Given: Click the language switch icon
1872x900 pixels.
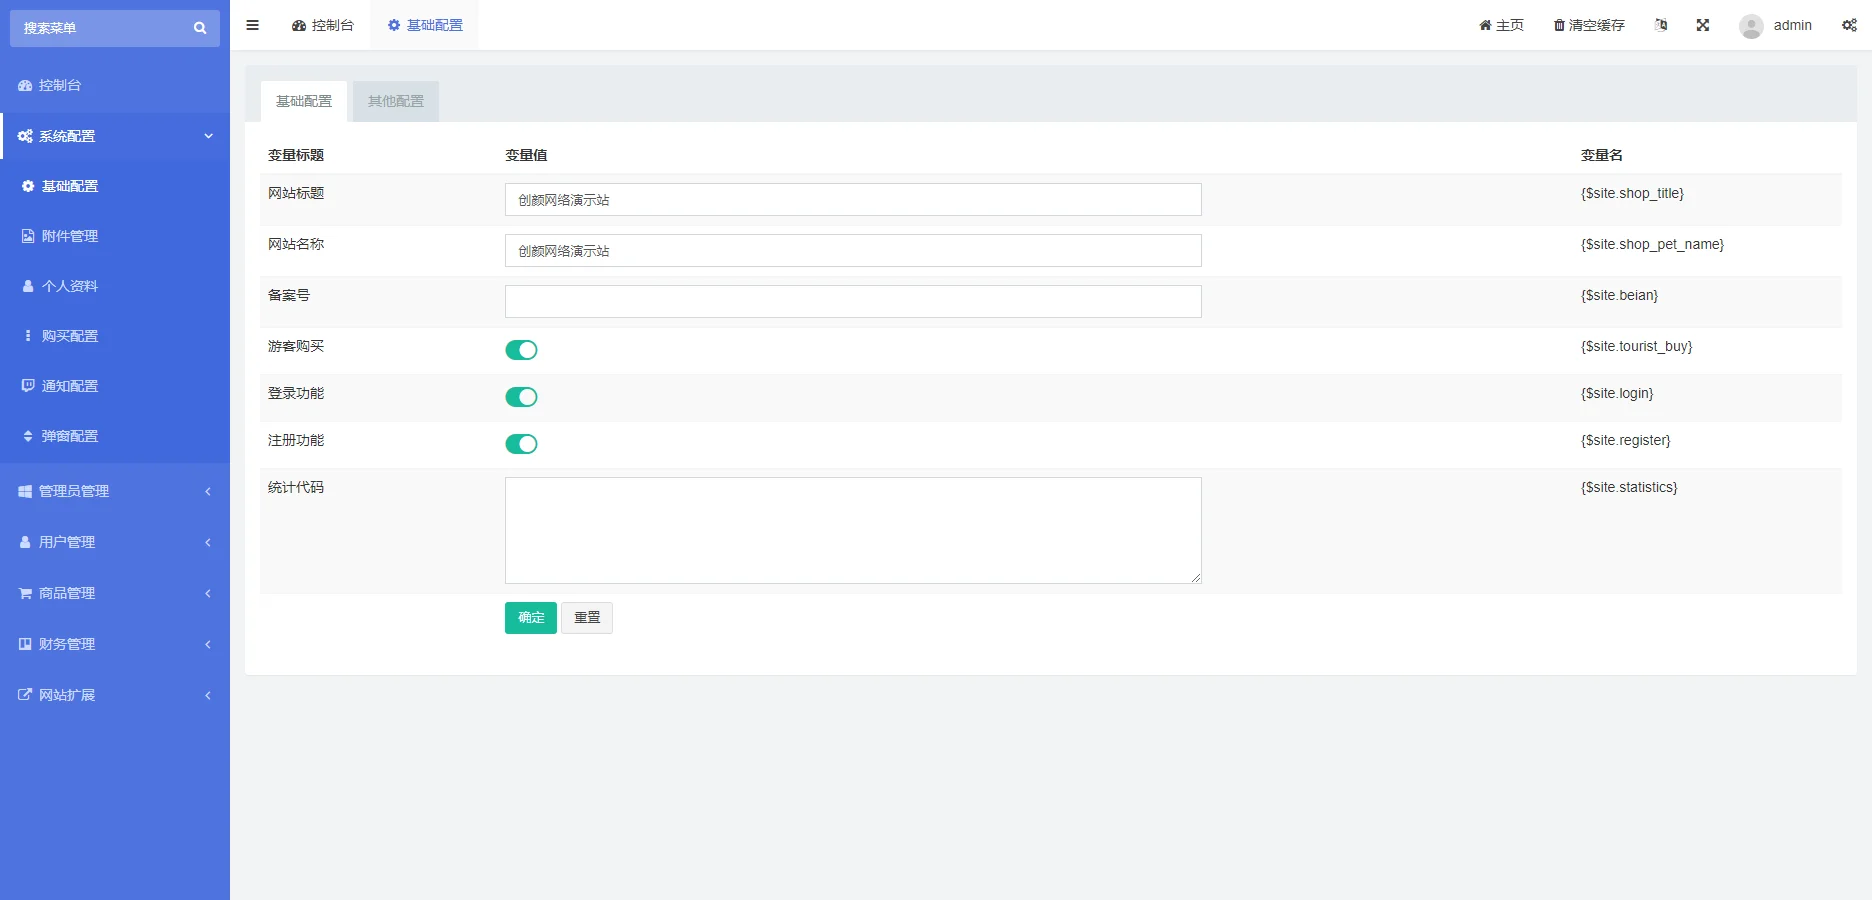Looking at the screenshot, I should click(x=1661, y=25).
